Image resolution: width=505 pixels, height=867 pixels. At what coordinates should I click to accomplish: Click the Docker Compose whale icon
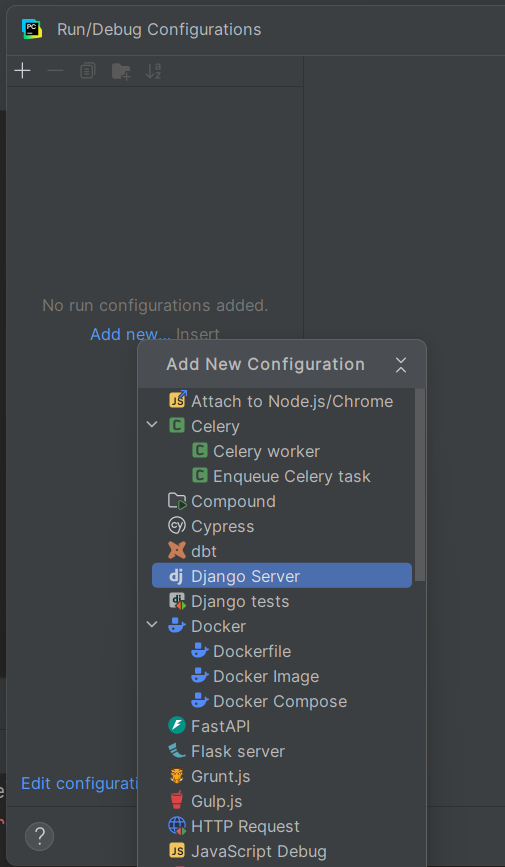(200, 701)
